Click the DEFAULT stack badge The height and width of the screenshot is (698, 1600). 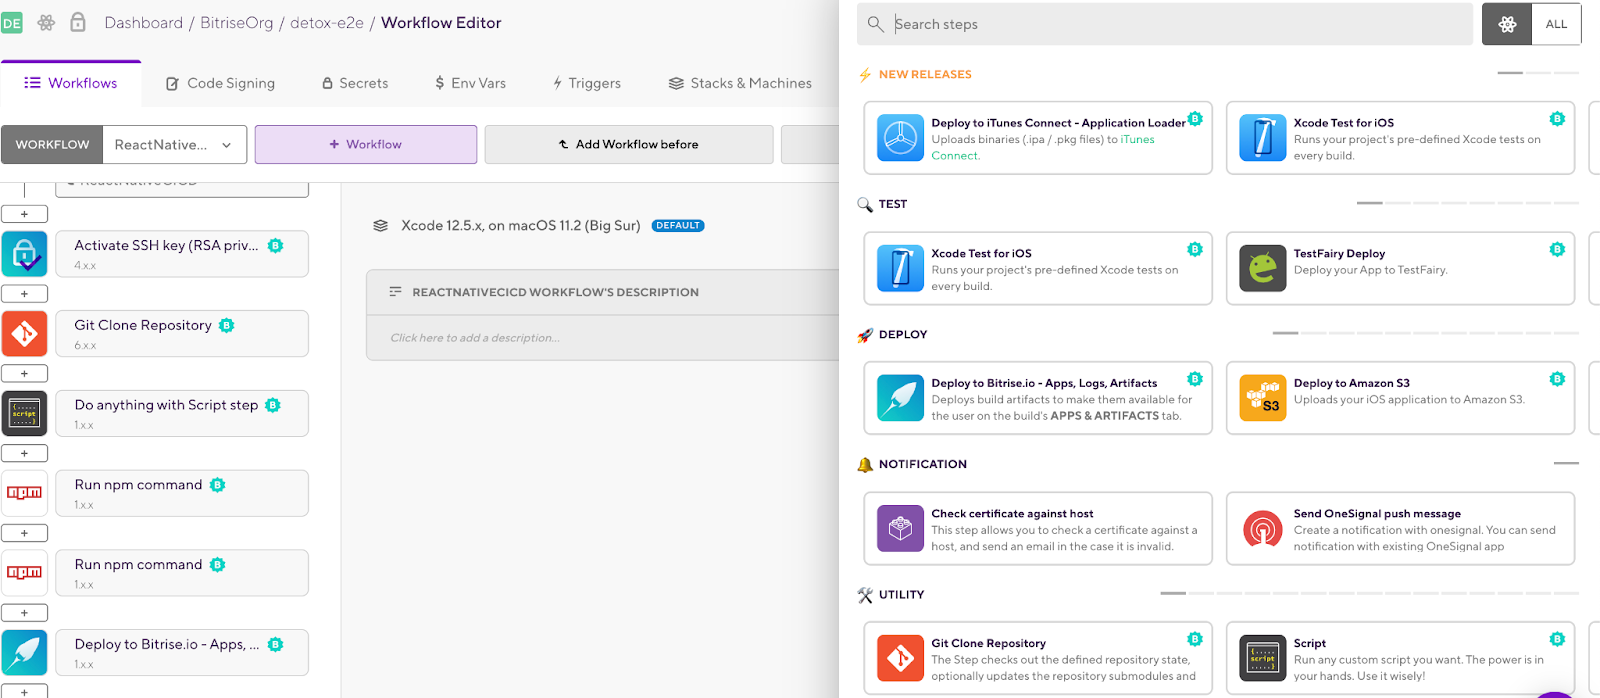tap(678, 226)
